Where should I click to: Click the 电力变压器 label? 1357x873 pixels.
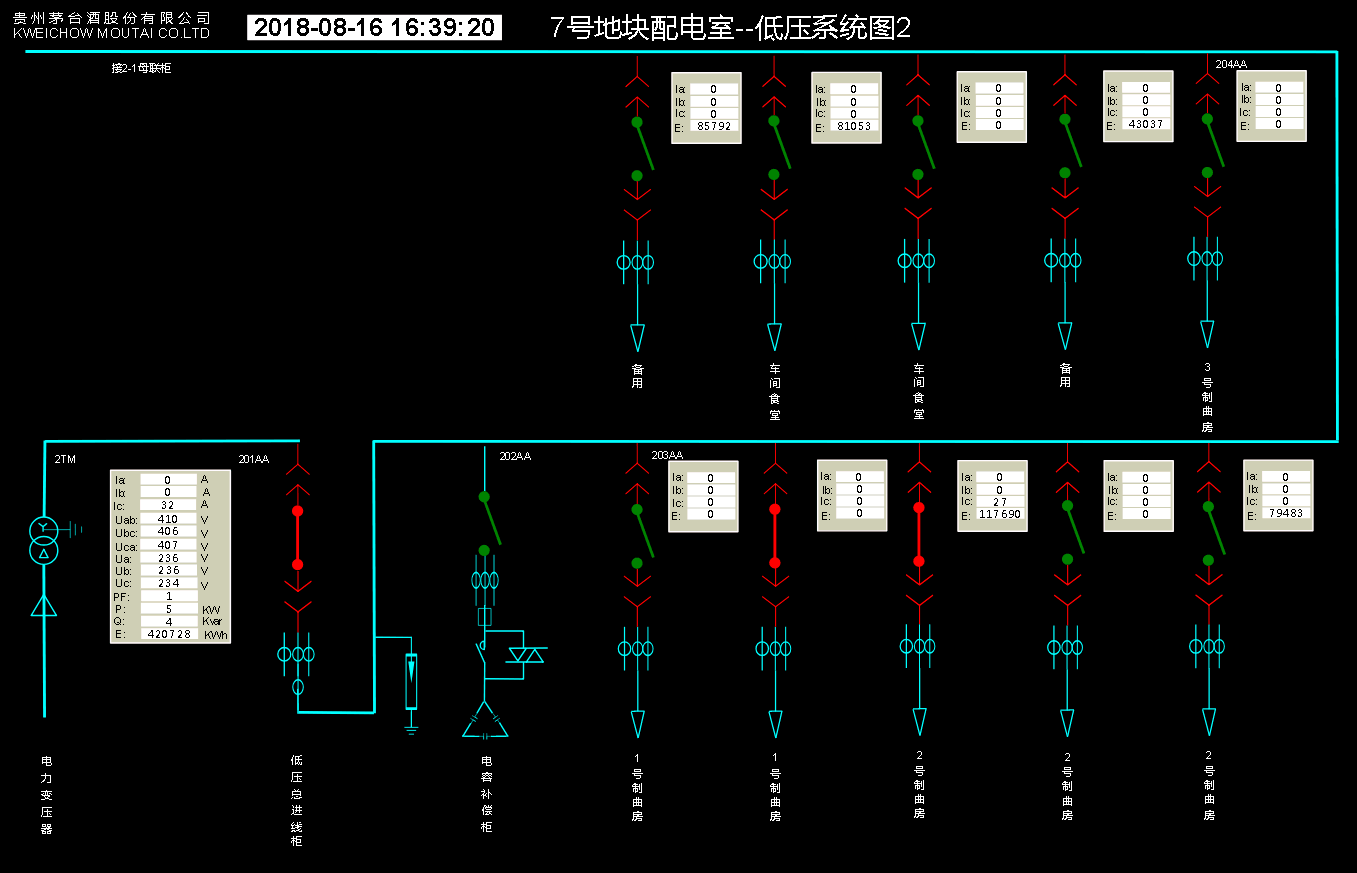[46, 795]
